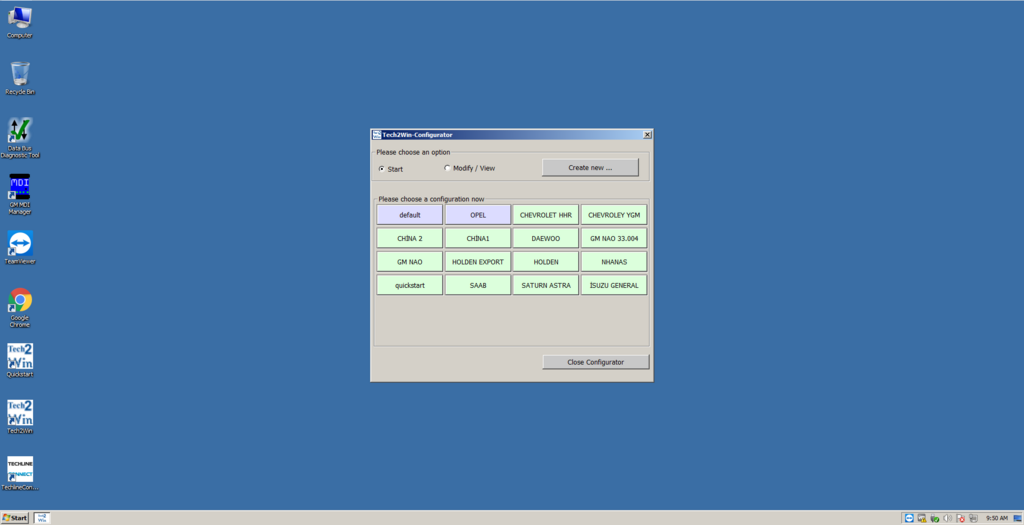Viewport: 1024px width, 525px height.
Task: Open the Data Bus Diagnostic Tool icon
Action: click(20, 132)
